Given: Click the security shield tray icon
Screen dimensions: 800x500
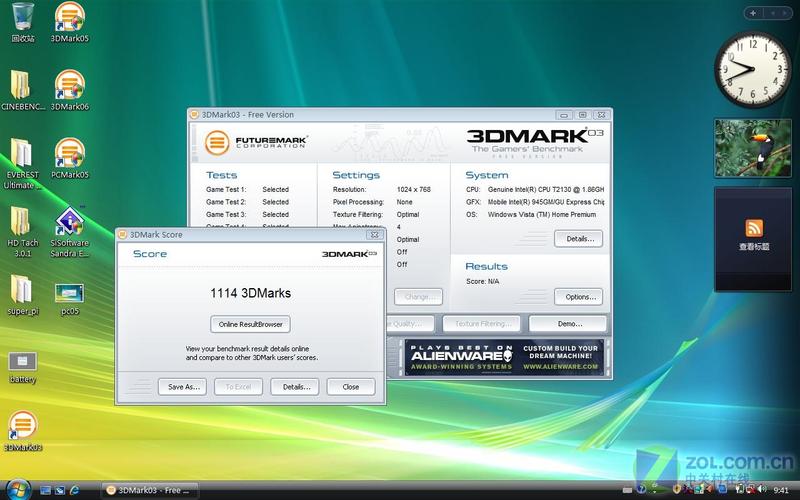Looking at the screenshot, I should [677, 490].
